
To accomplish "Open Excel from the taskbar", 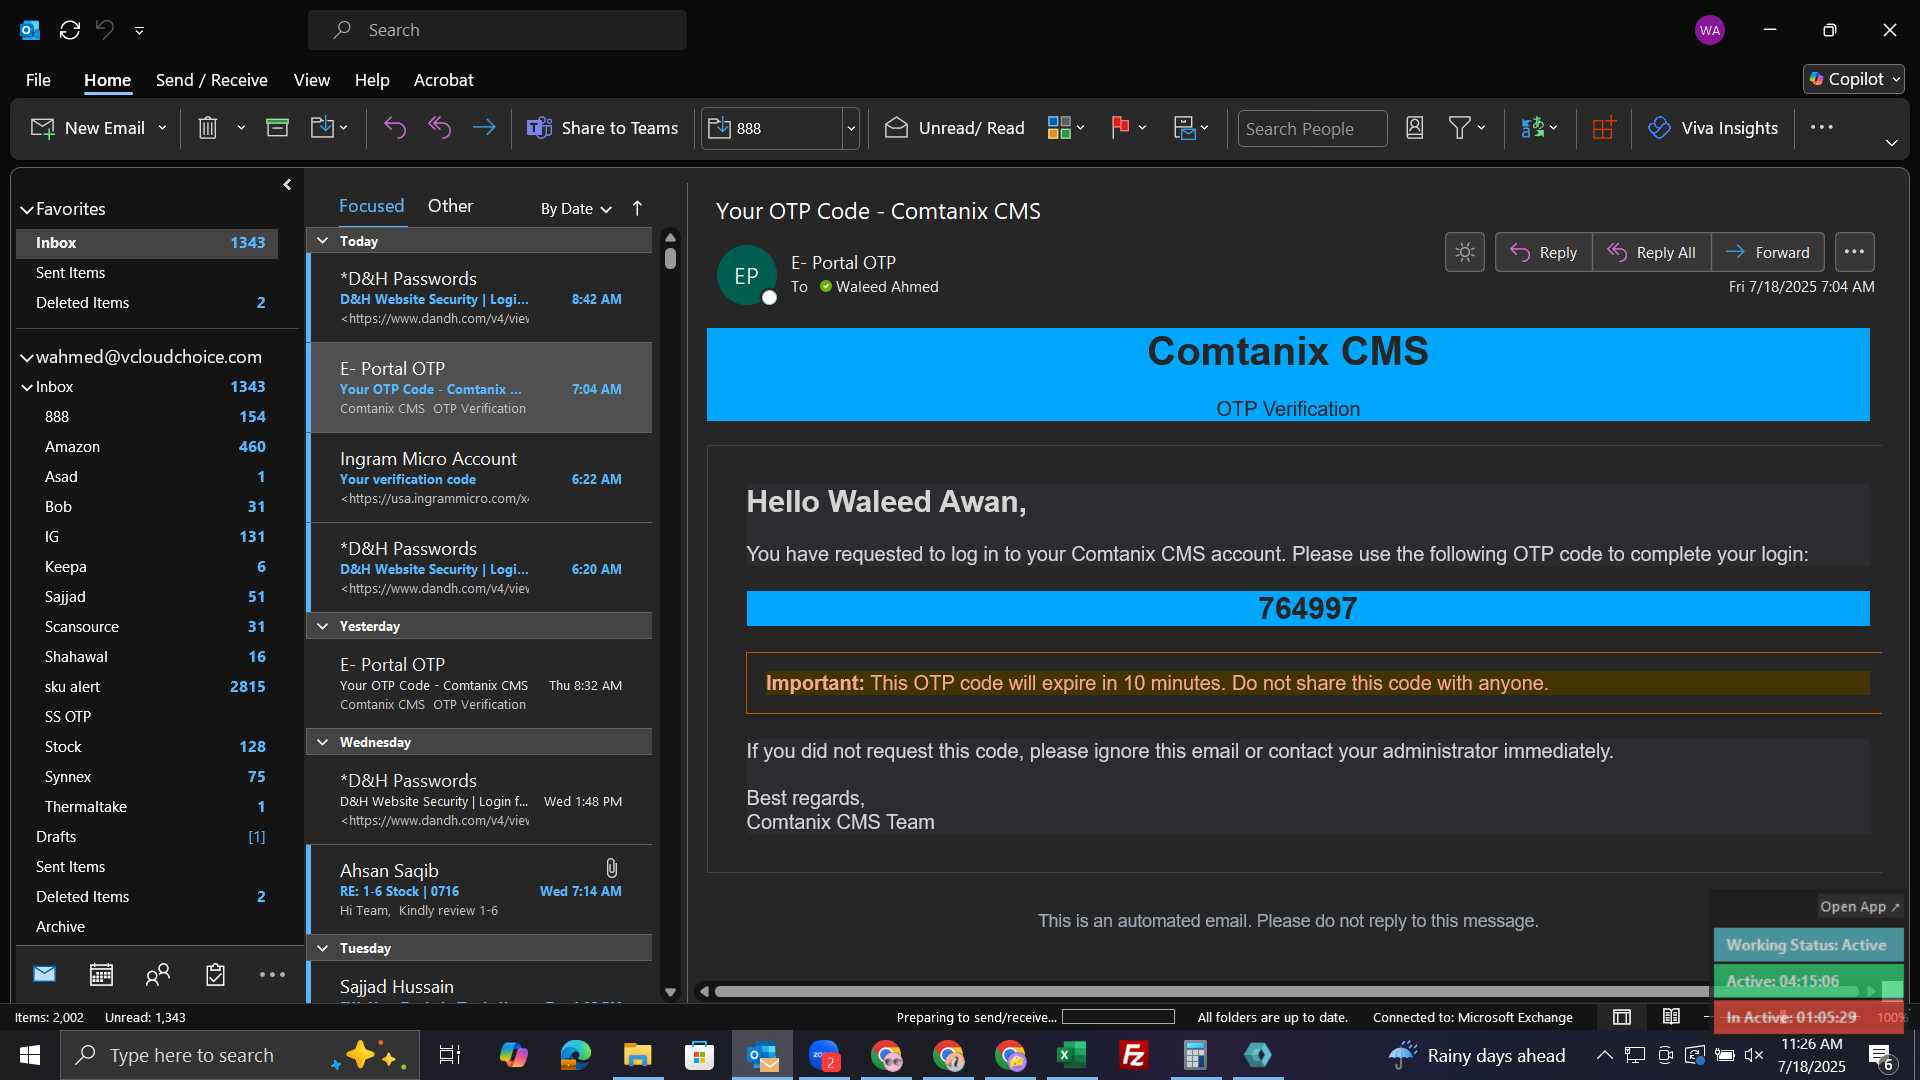I will click(1072, 1055).
